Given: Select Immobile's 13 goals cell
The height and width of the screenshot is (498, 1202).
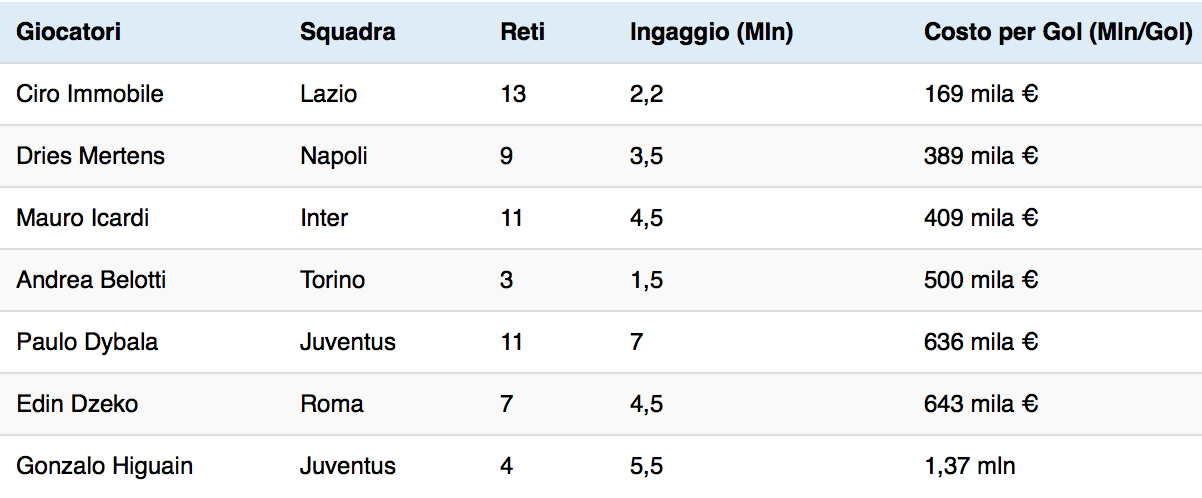Looking at the screenshot, I should click(x=513, y=94).
